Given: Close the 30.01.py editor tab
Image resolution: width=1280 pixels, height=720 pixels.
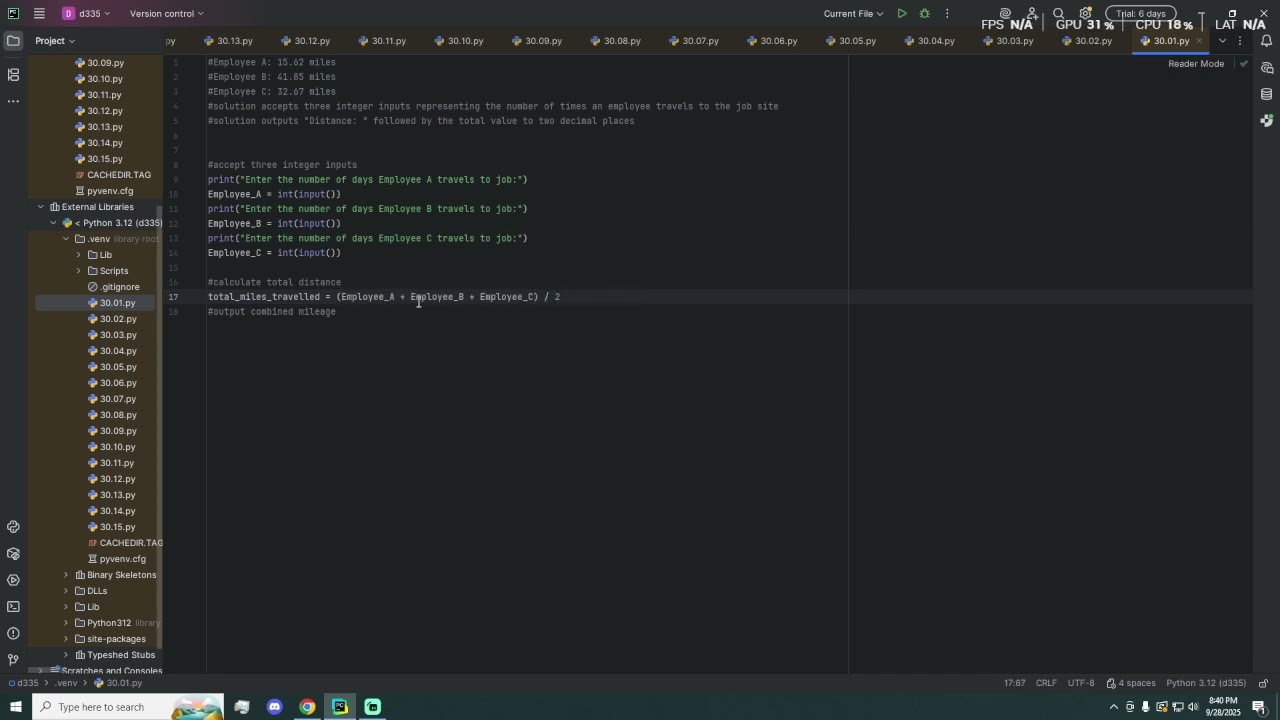Looking at the screenshot, I should click(1198, 41).
